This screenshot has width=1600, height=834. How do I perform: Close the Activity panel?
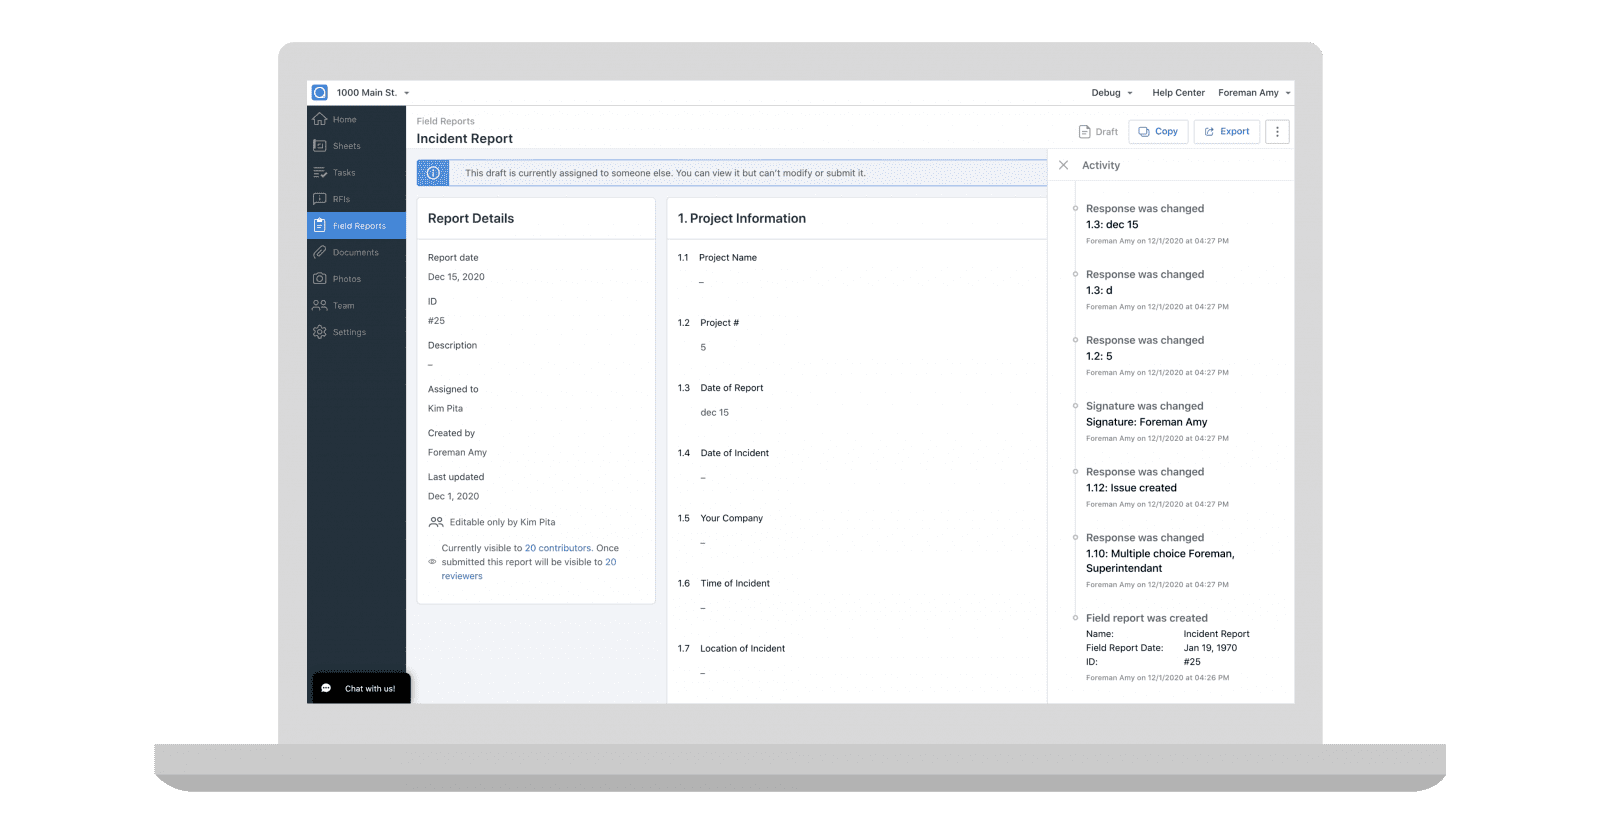pos(1063,165)
